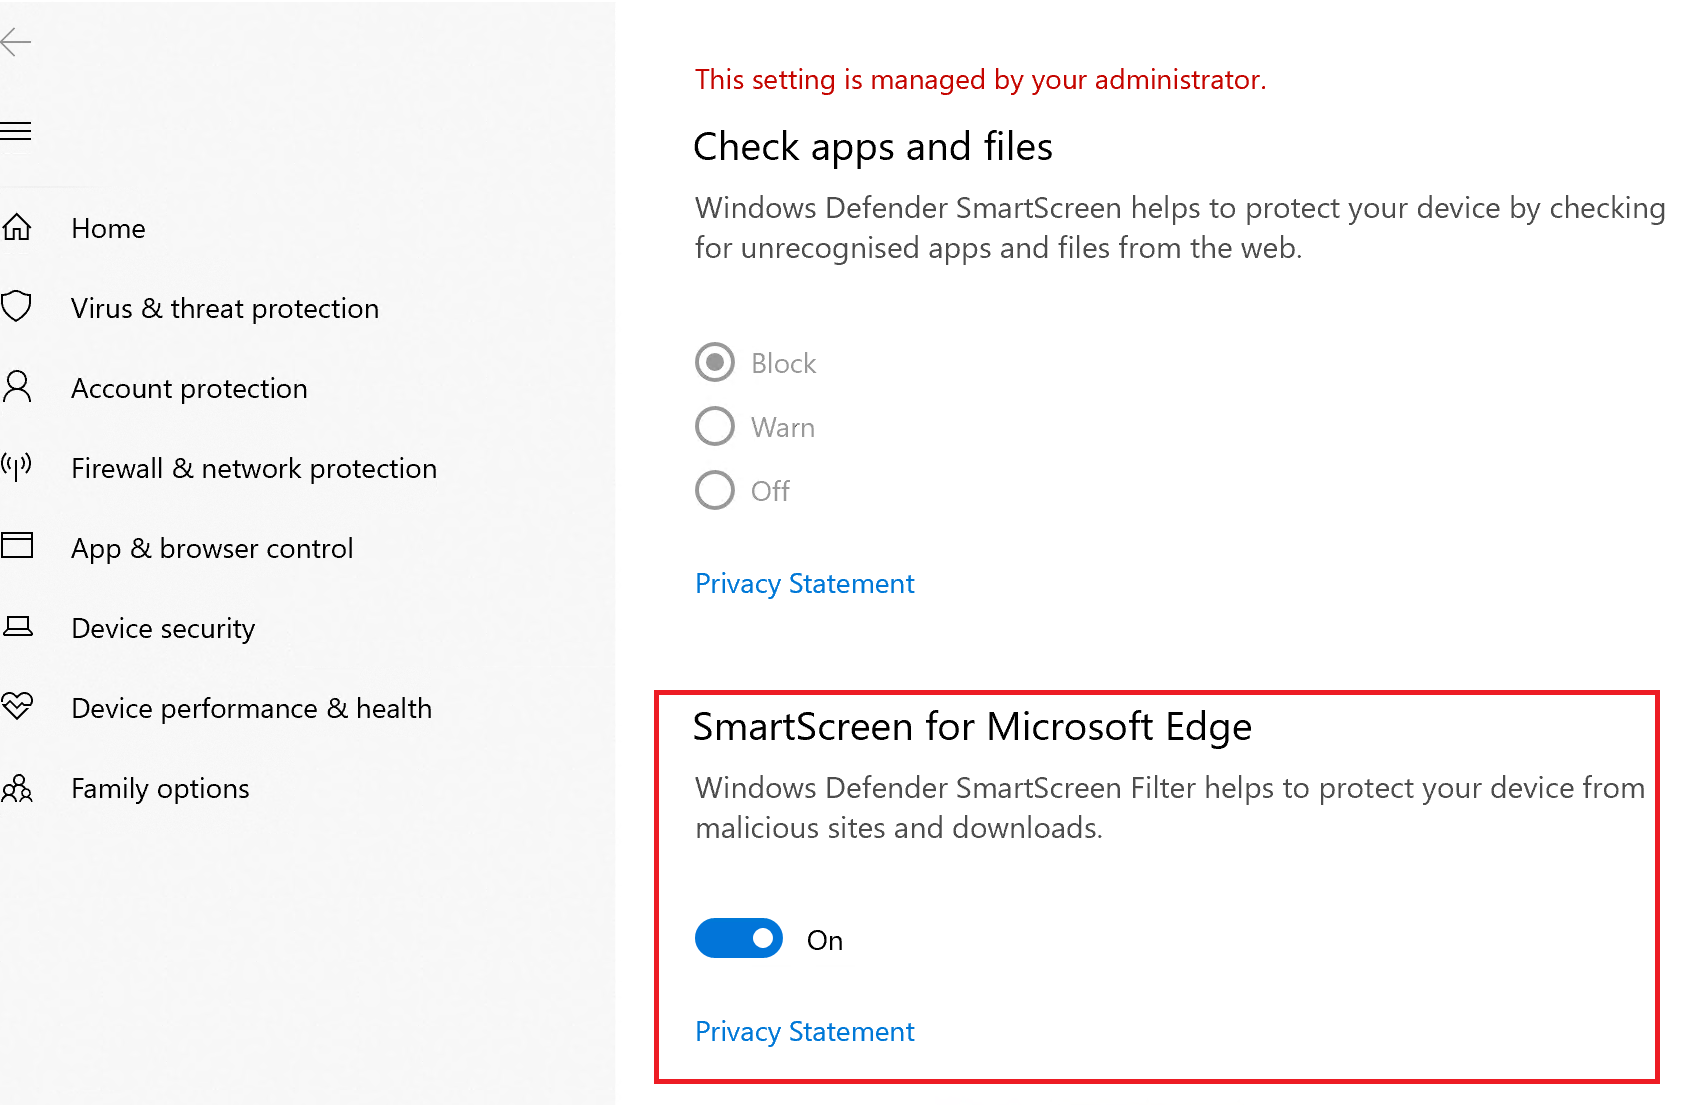The width and height of the screenshot is (1696, 1105).
Task: Select the Off radio button
Action: [715, 490]
